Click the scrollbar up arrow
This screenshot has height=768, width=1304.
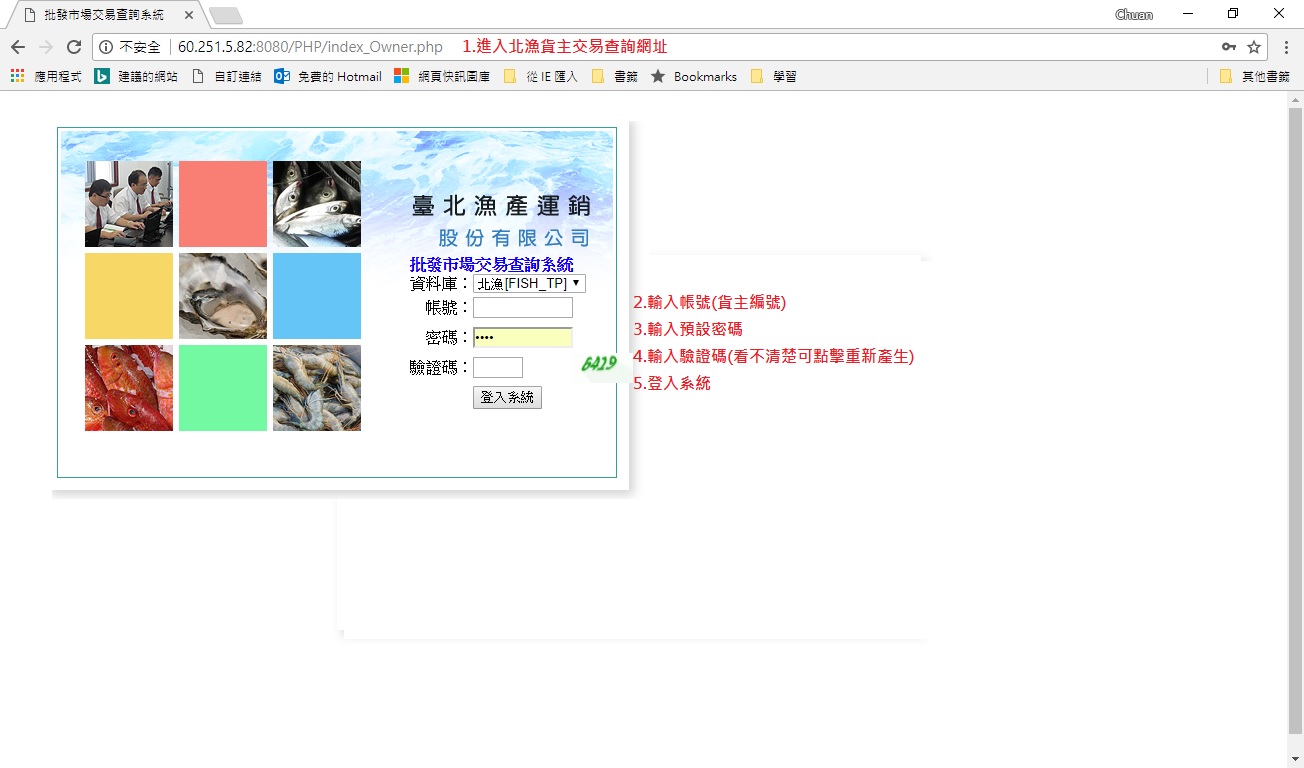(x=1295, y=99)
